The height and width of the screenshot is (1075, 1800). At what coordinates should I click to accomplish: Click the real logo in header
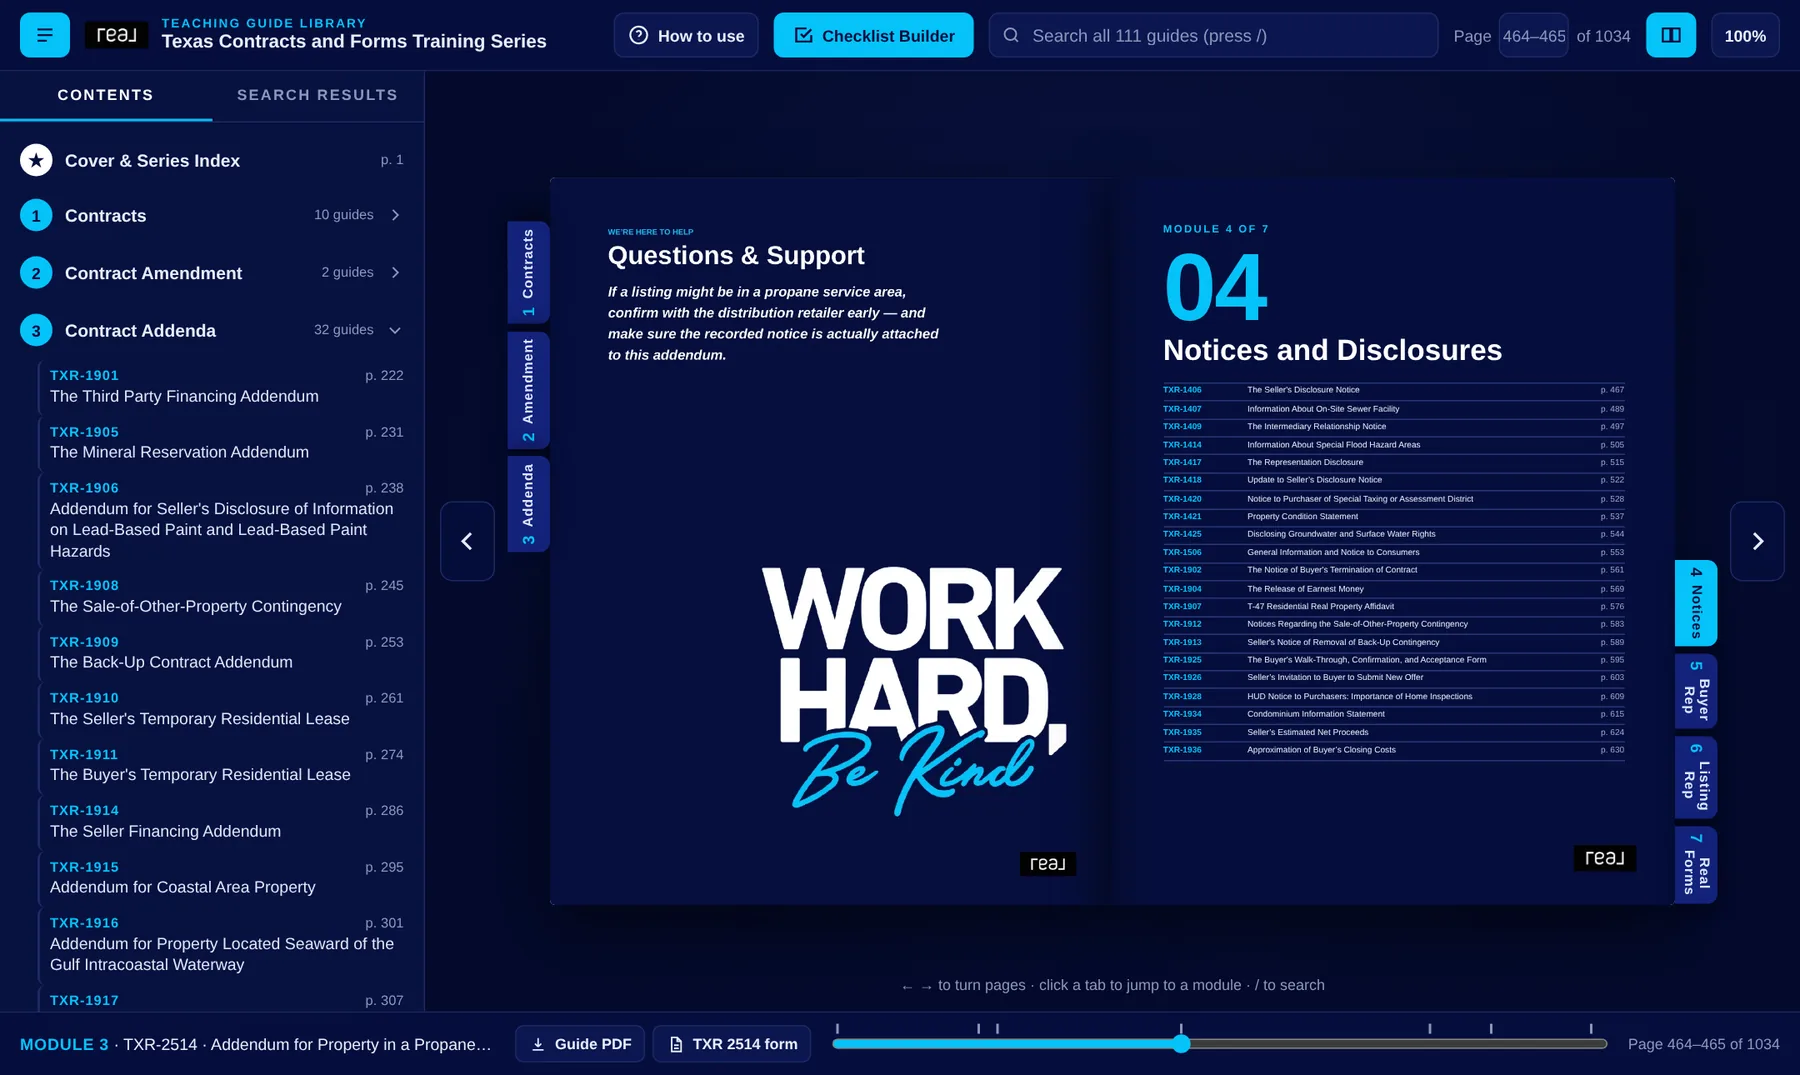(116, 35)
